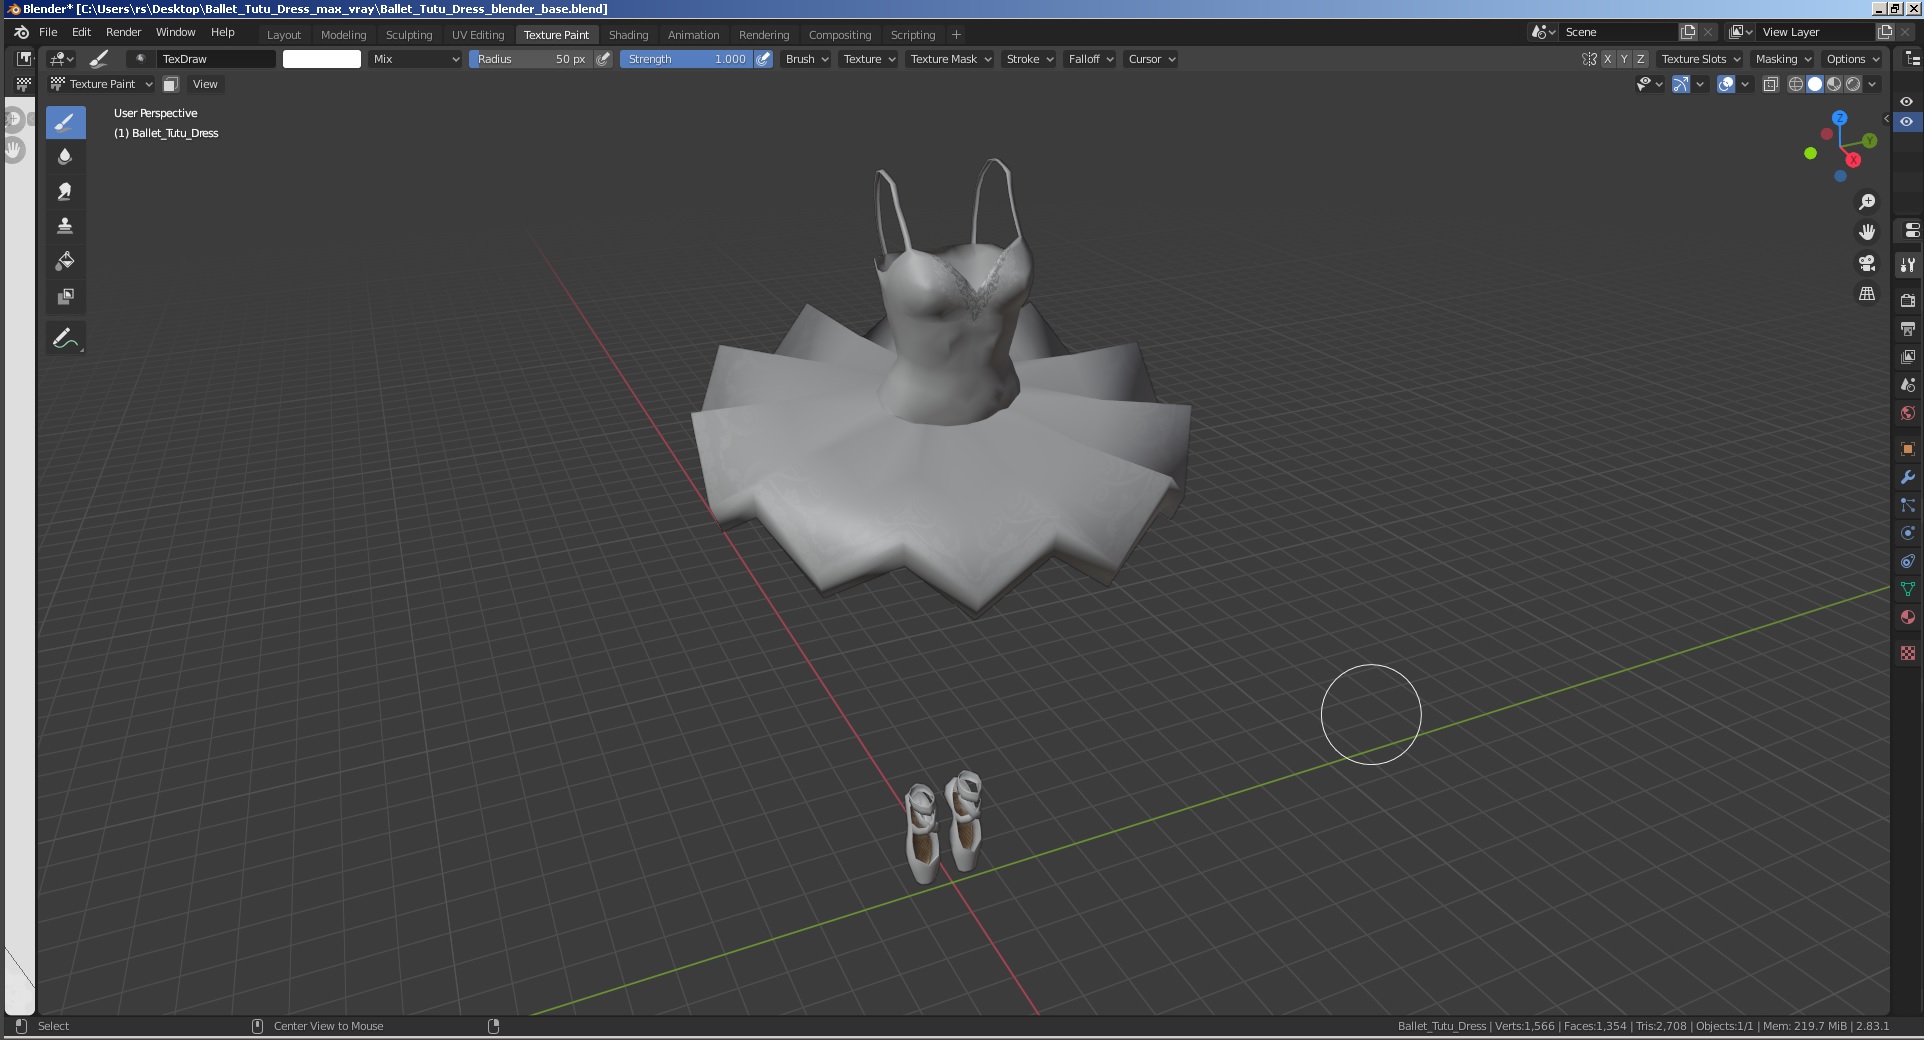The image size is (1924, 1040).
Task: Open the Output properties tab
Action: pyautogui.click(x=1908, y=328)
